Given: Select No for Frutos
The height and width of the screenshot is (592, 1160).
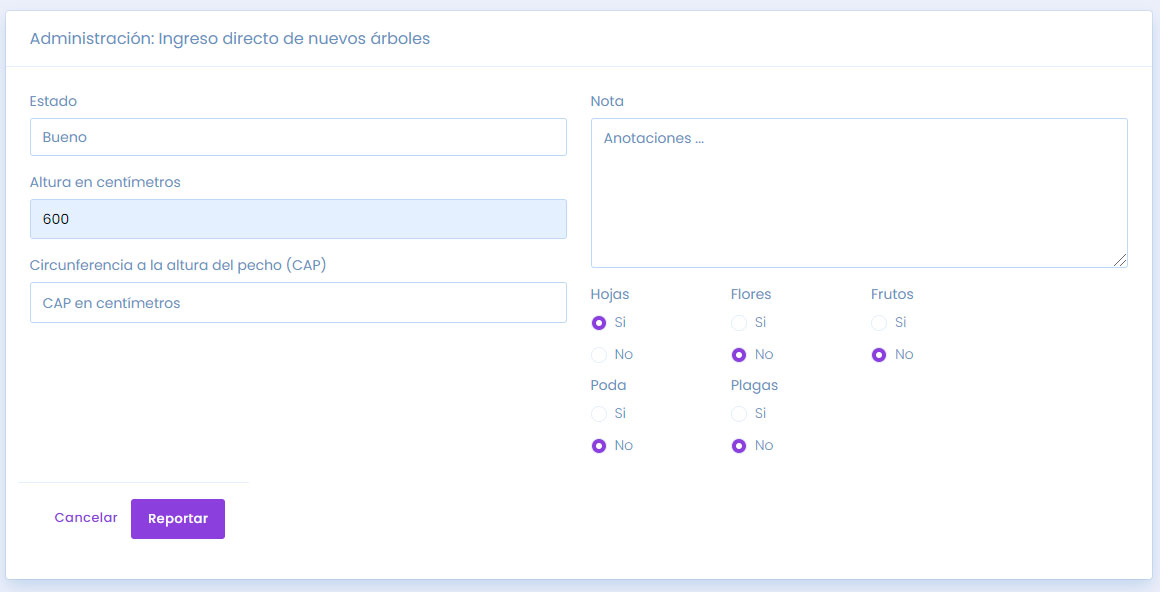Looking at the screenshot, I should [878, 355].
